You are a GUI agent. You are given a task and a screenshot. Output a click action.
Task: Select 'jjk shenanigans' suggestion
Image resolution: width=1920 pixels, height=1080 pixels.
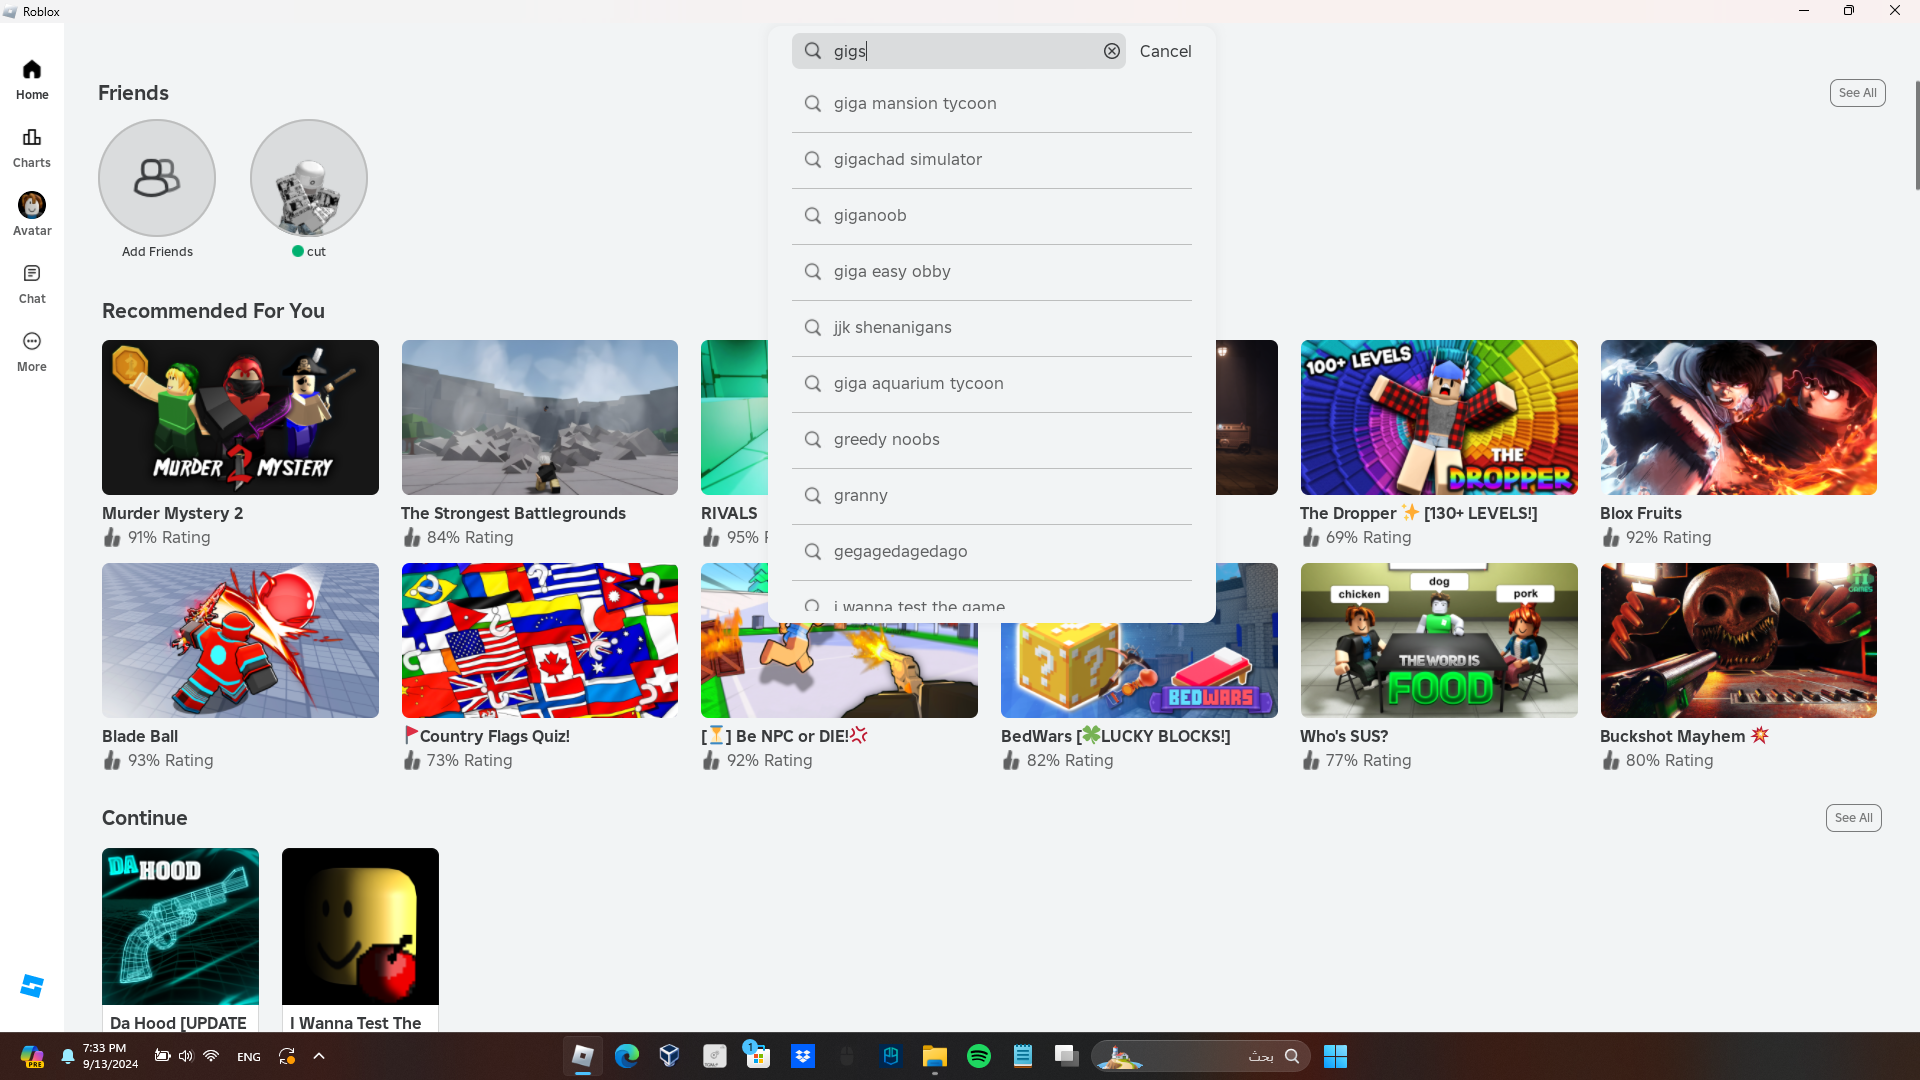point(992,328)
